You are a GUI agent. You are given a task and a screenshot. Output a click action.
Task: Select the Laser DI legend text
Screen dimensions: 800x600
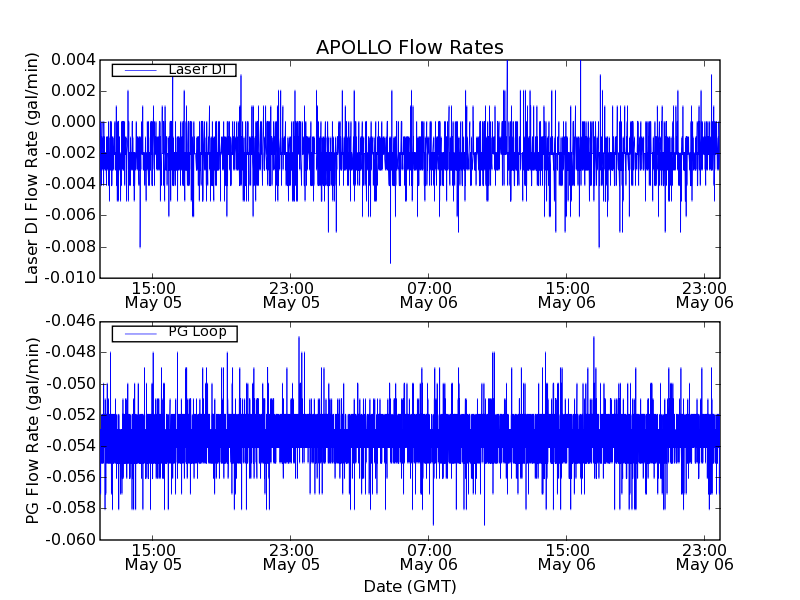tap(198, 69)
